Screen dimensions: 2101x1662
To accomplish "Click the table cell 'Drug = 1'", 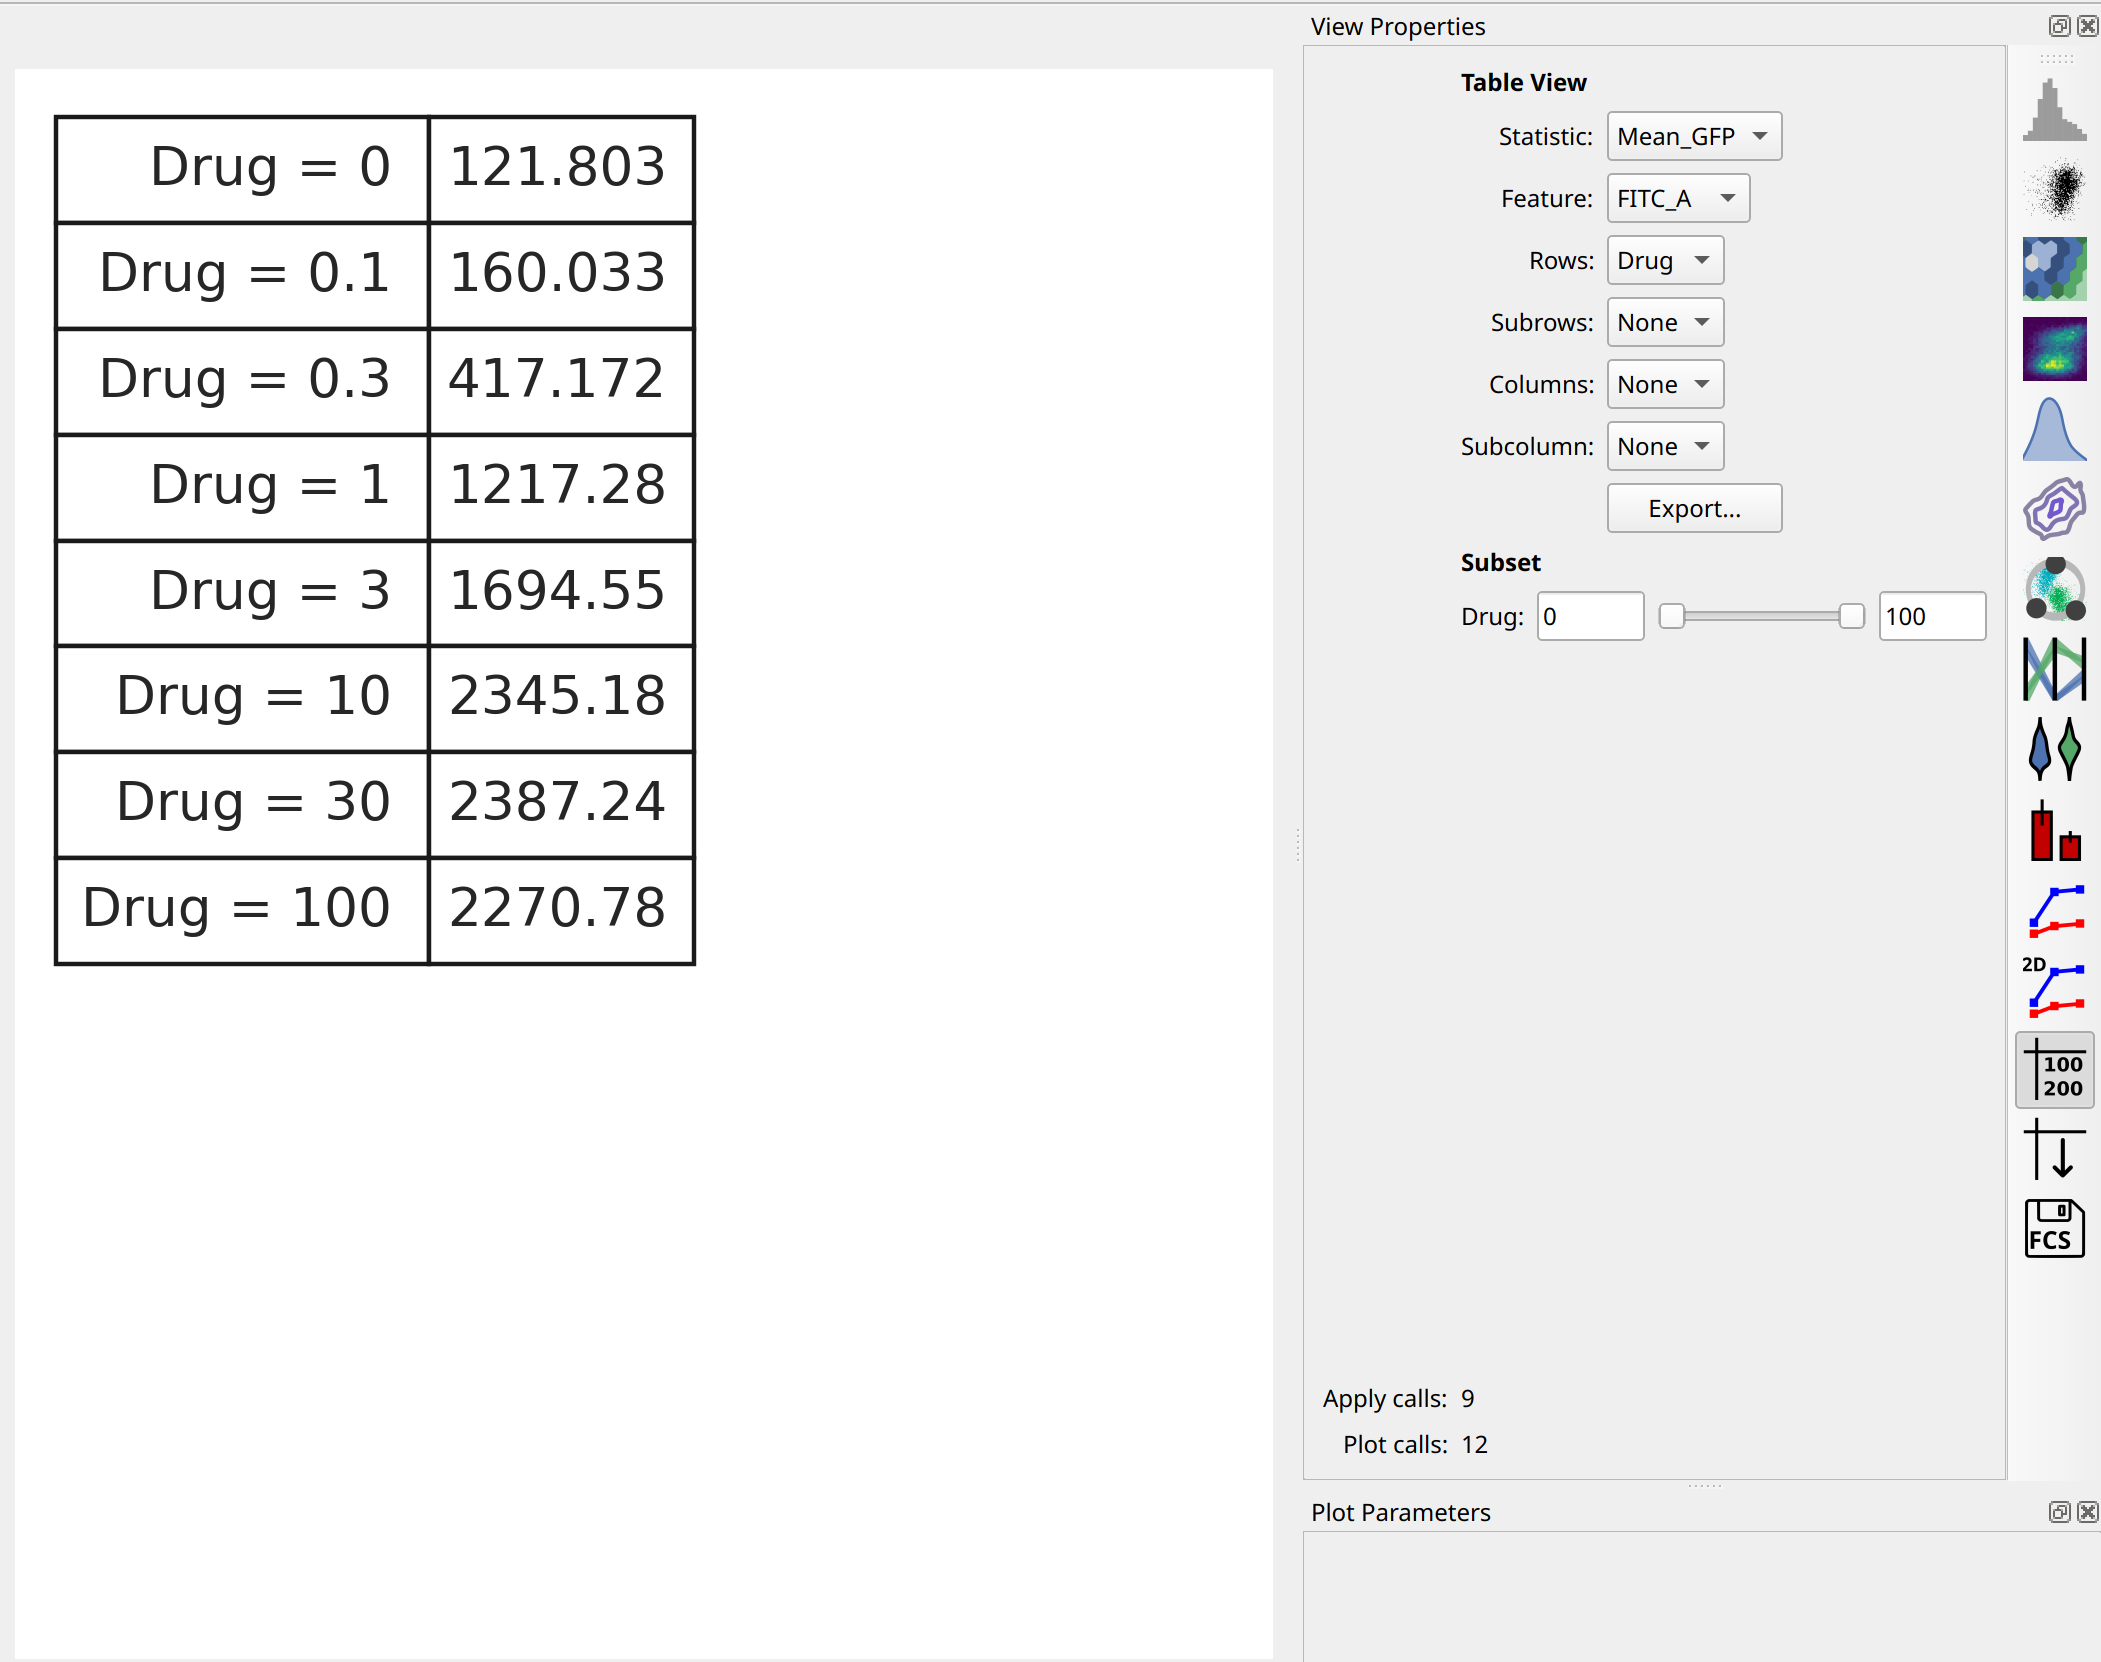I will click(x=243, y=487).
